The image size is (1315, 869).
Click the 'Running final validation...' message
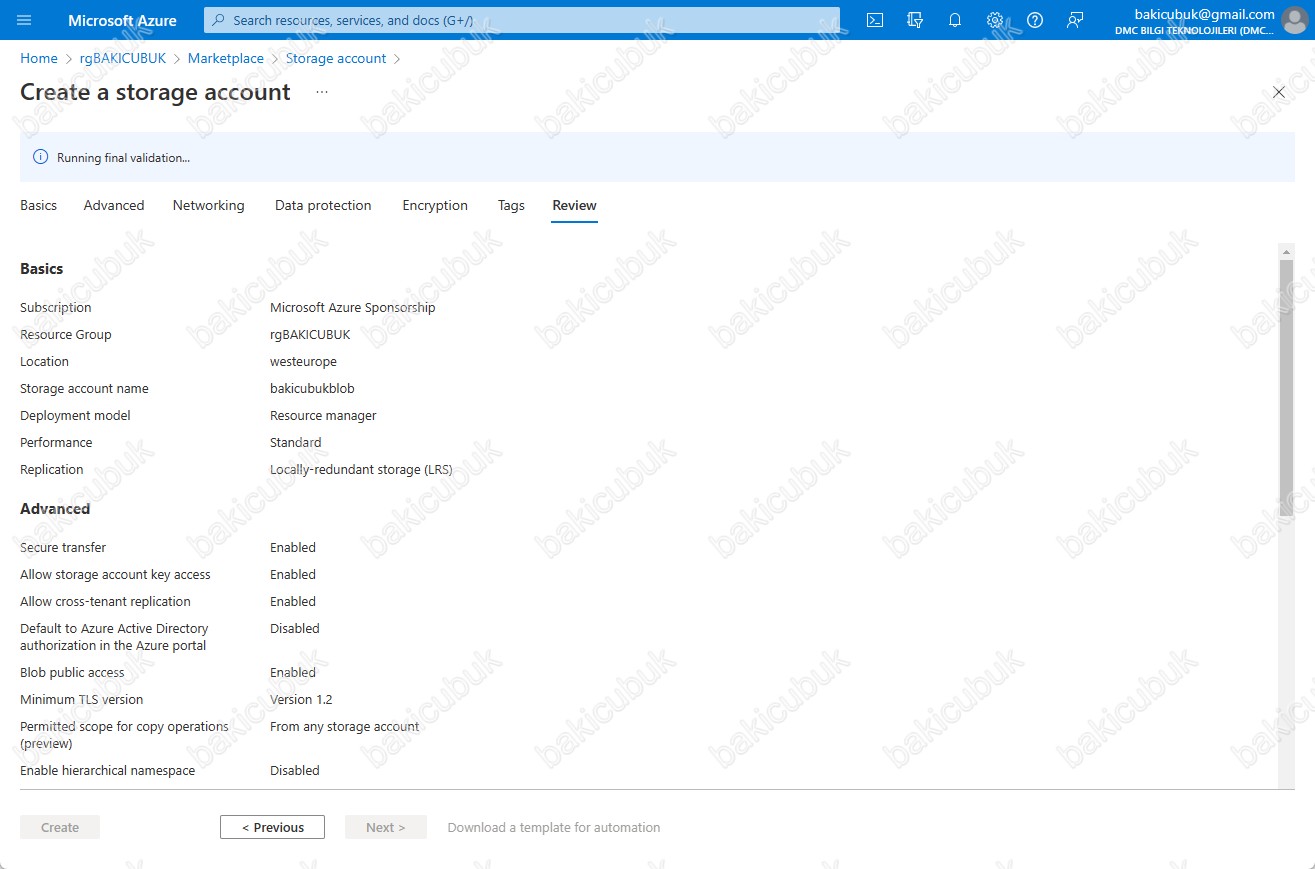click(x=123, y=158)
